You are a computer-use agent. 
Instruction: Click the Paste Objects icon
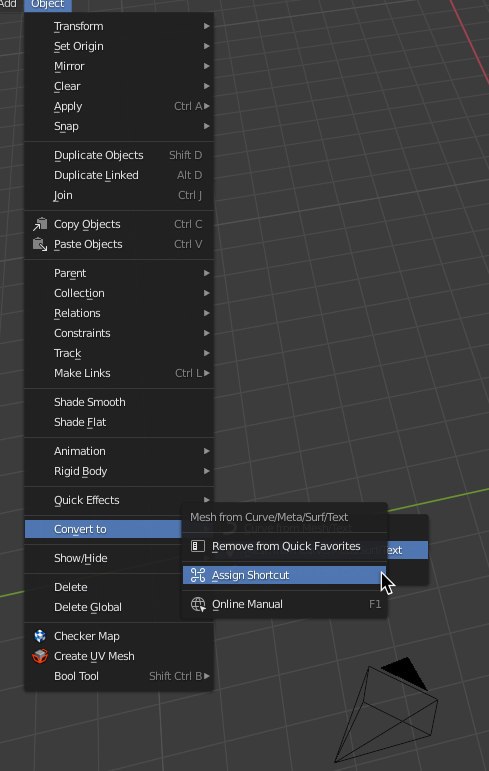pyautogui.click(x=40, y=244)
